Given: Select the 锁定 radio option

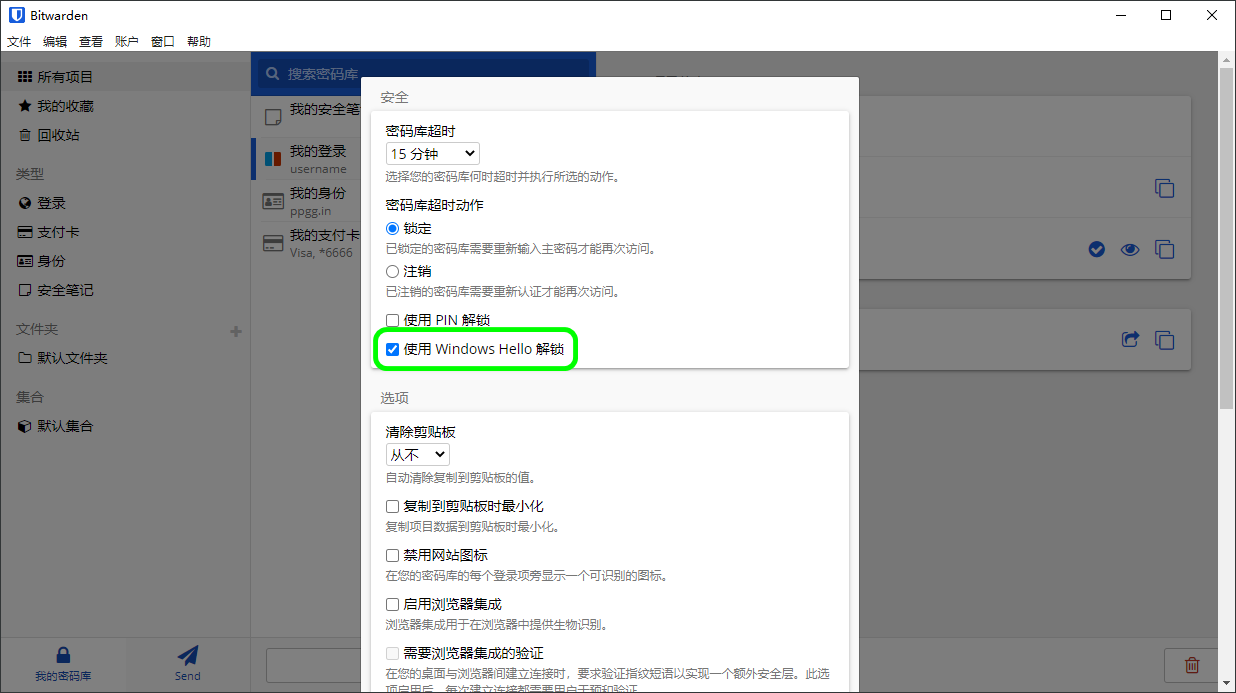Looking at the screenshot, I should point(392,229).
